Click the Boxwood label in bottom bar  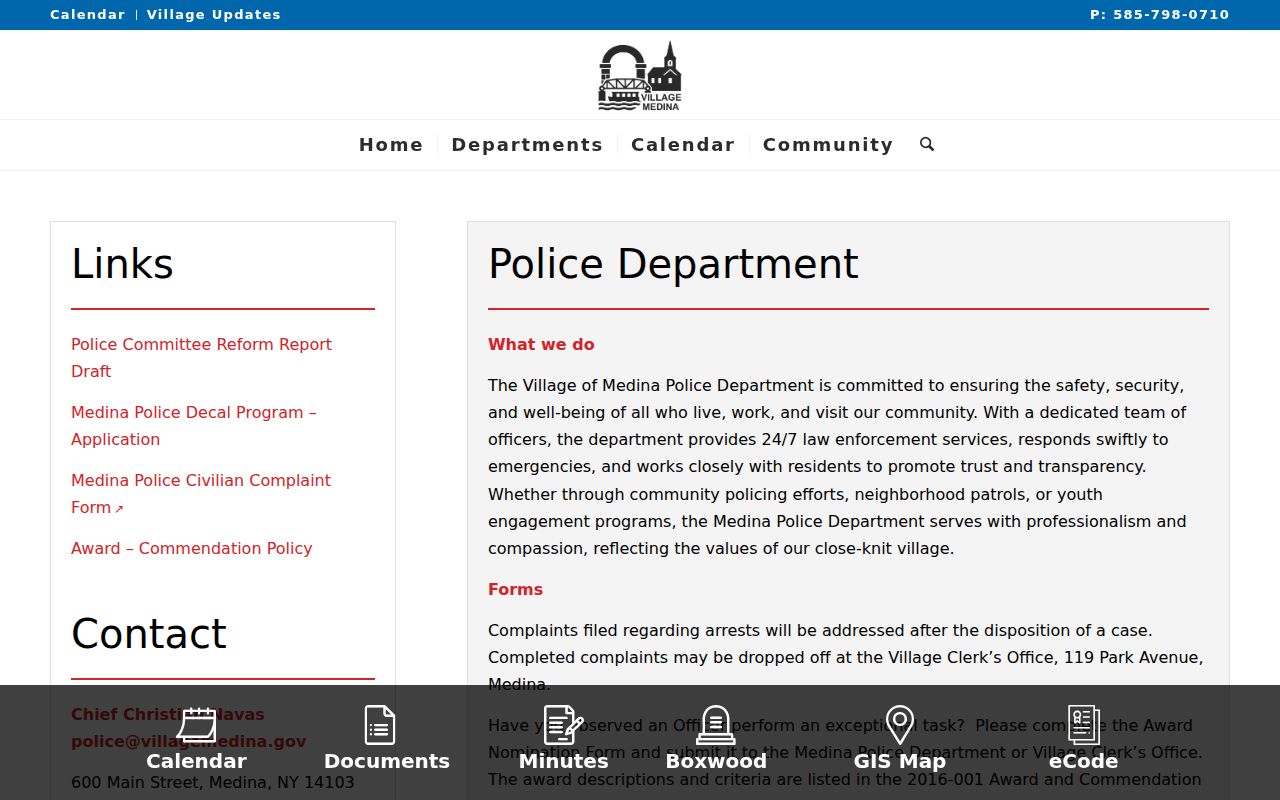click(x=716, y=761)
